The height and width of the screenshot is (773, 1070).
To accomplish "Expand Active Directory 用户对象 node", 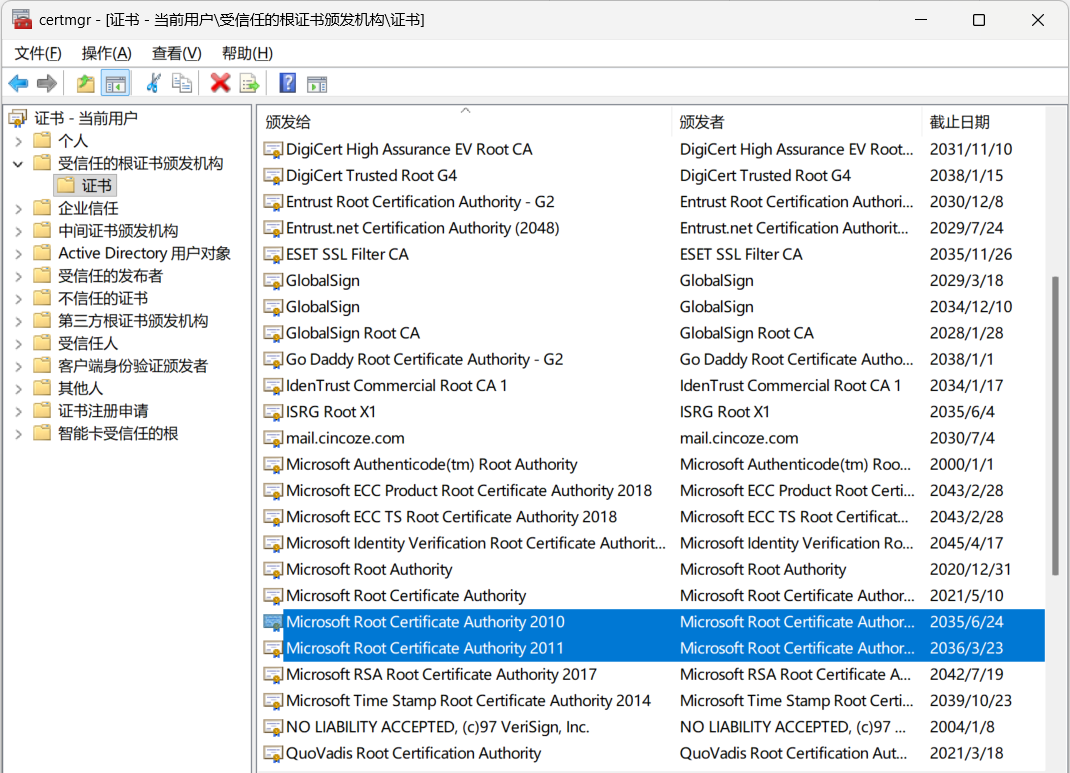I will pyautogui.click(x=18, y=254).
